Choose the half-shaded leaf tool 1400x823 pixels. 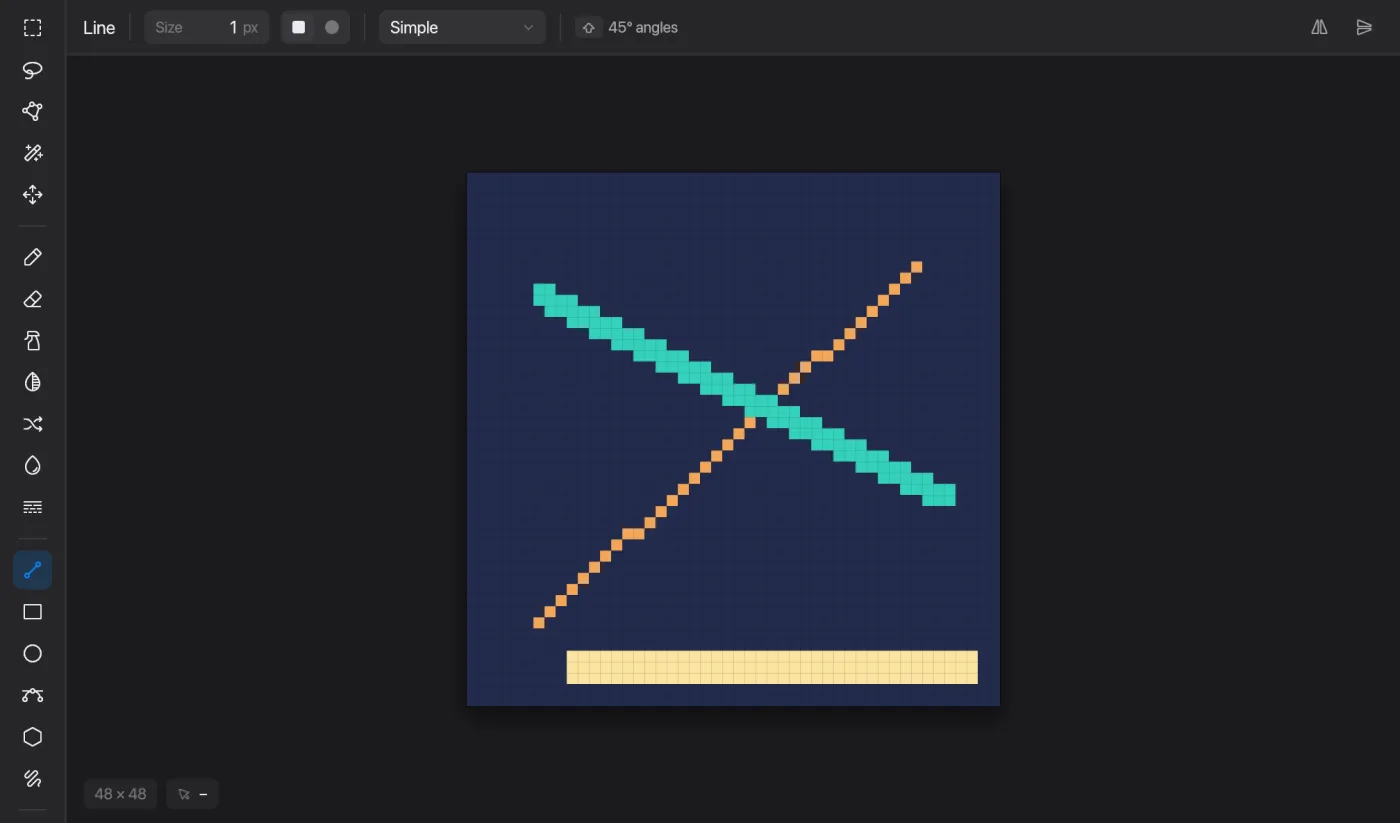pyautogui.click(x=32, y=382)
